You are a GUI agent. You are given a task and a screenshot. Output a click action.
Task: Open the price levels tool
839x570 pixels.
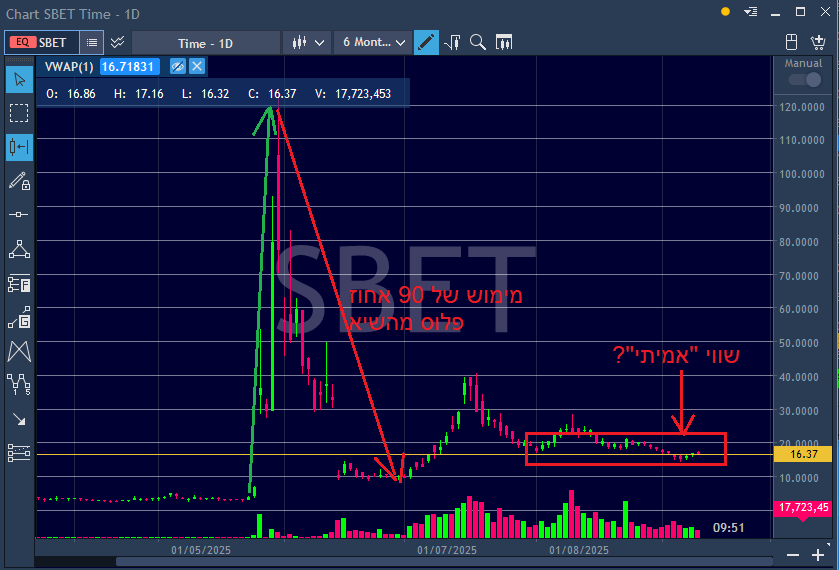[19, 453]
